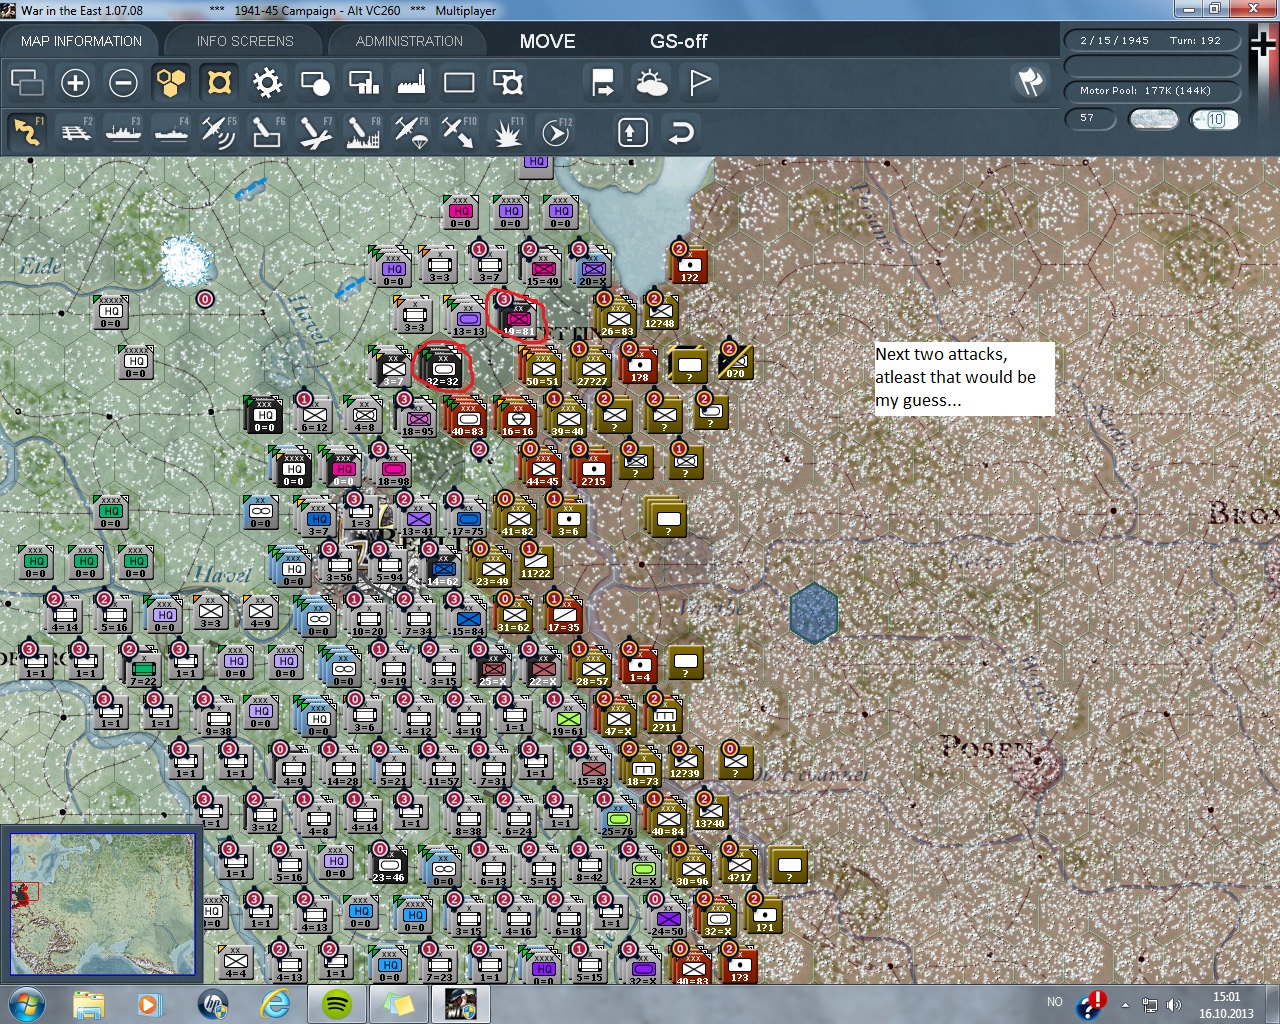Select the F10 air transfer mode icon
1280x1024 pixels.
click(459, 132)
